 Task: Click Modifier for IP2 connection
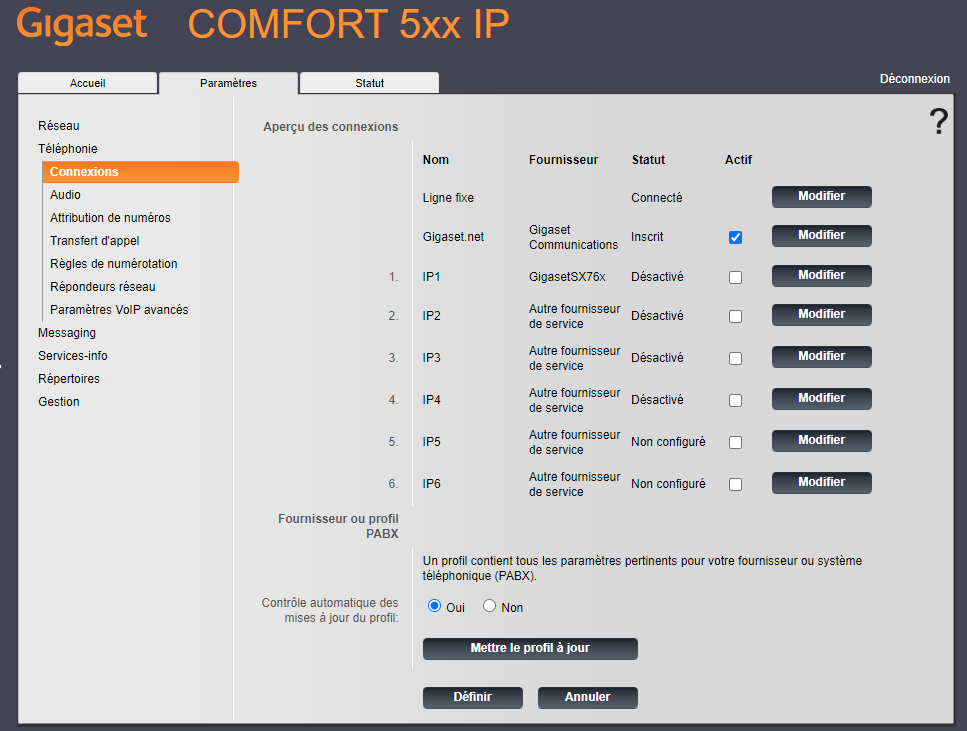[x=821, y=315]
